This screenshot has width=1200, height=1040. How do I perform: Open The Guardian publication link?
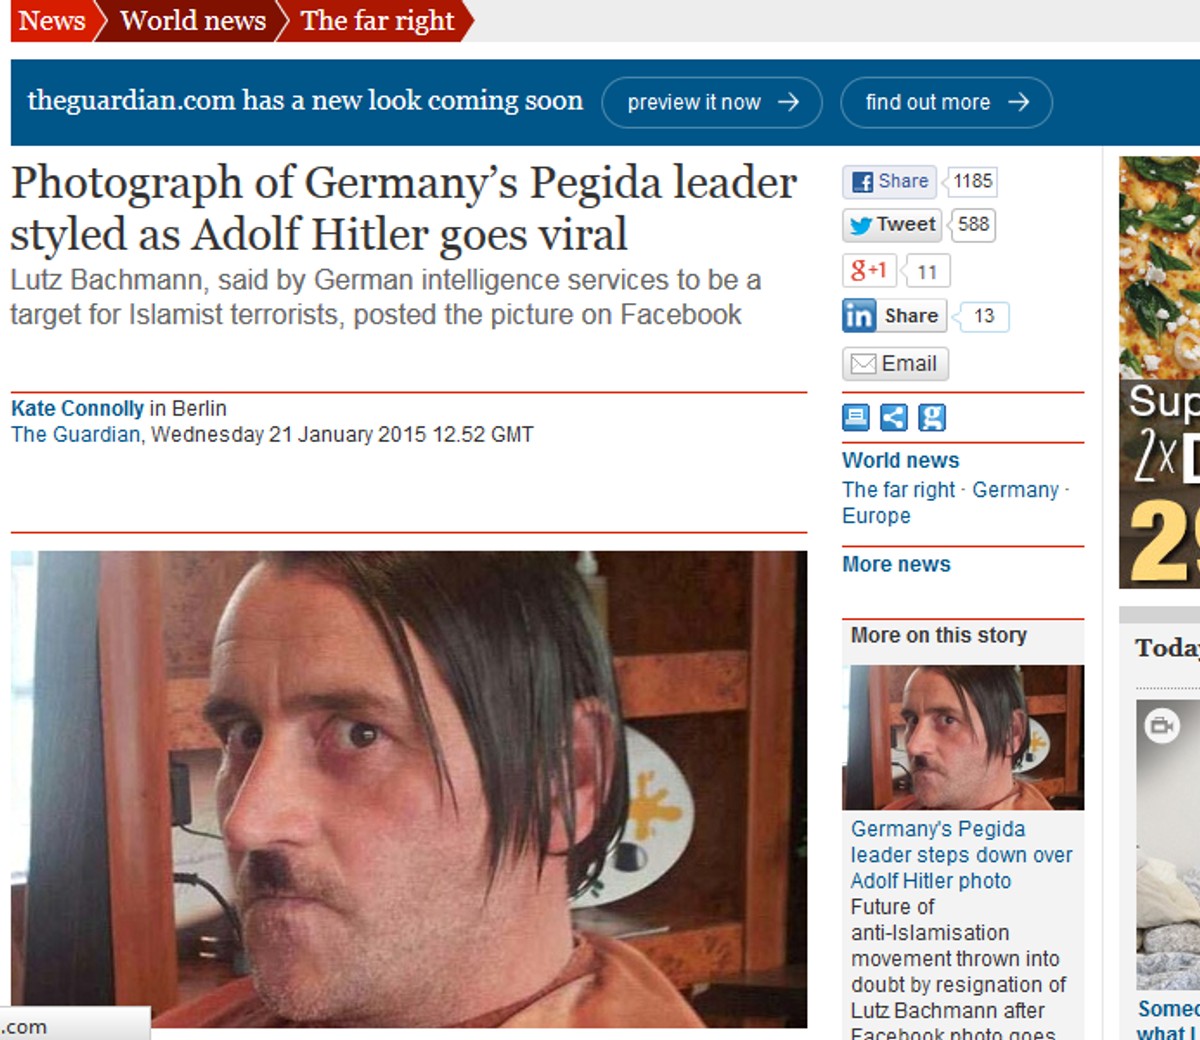(75, 435)
